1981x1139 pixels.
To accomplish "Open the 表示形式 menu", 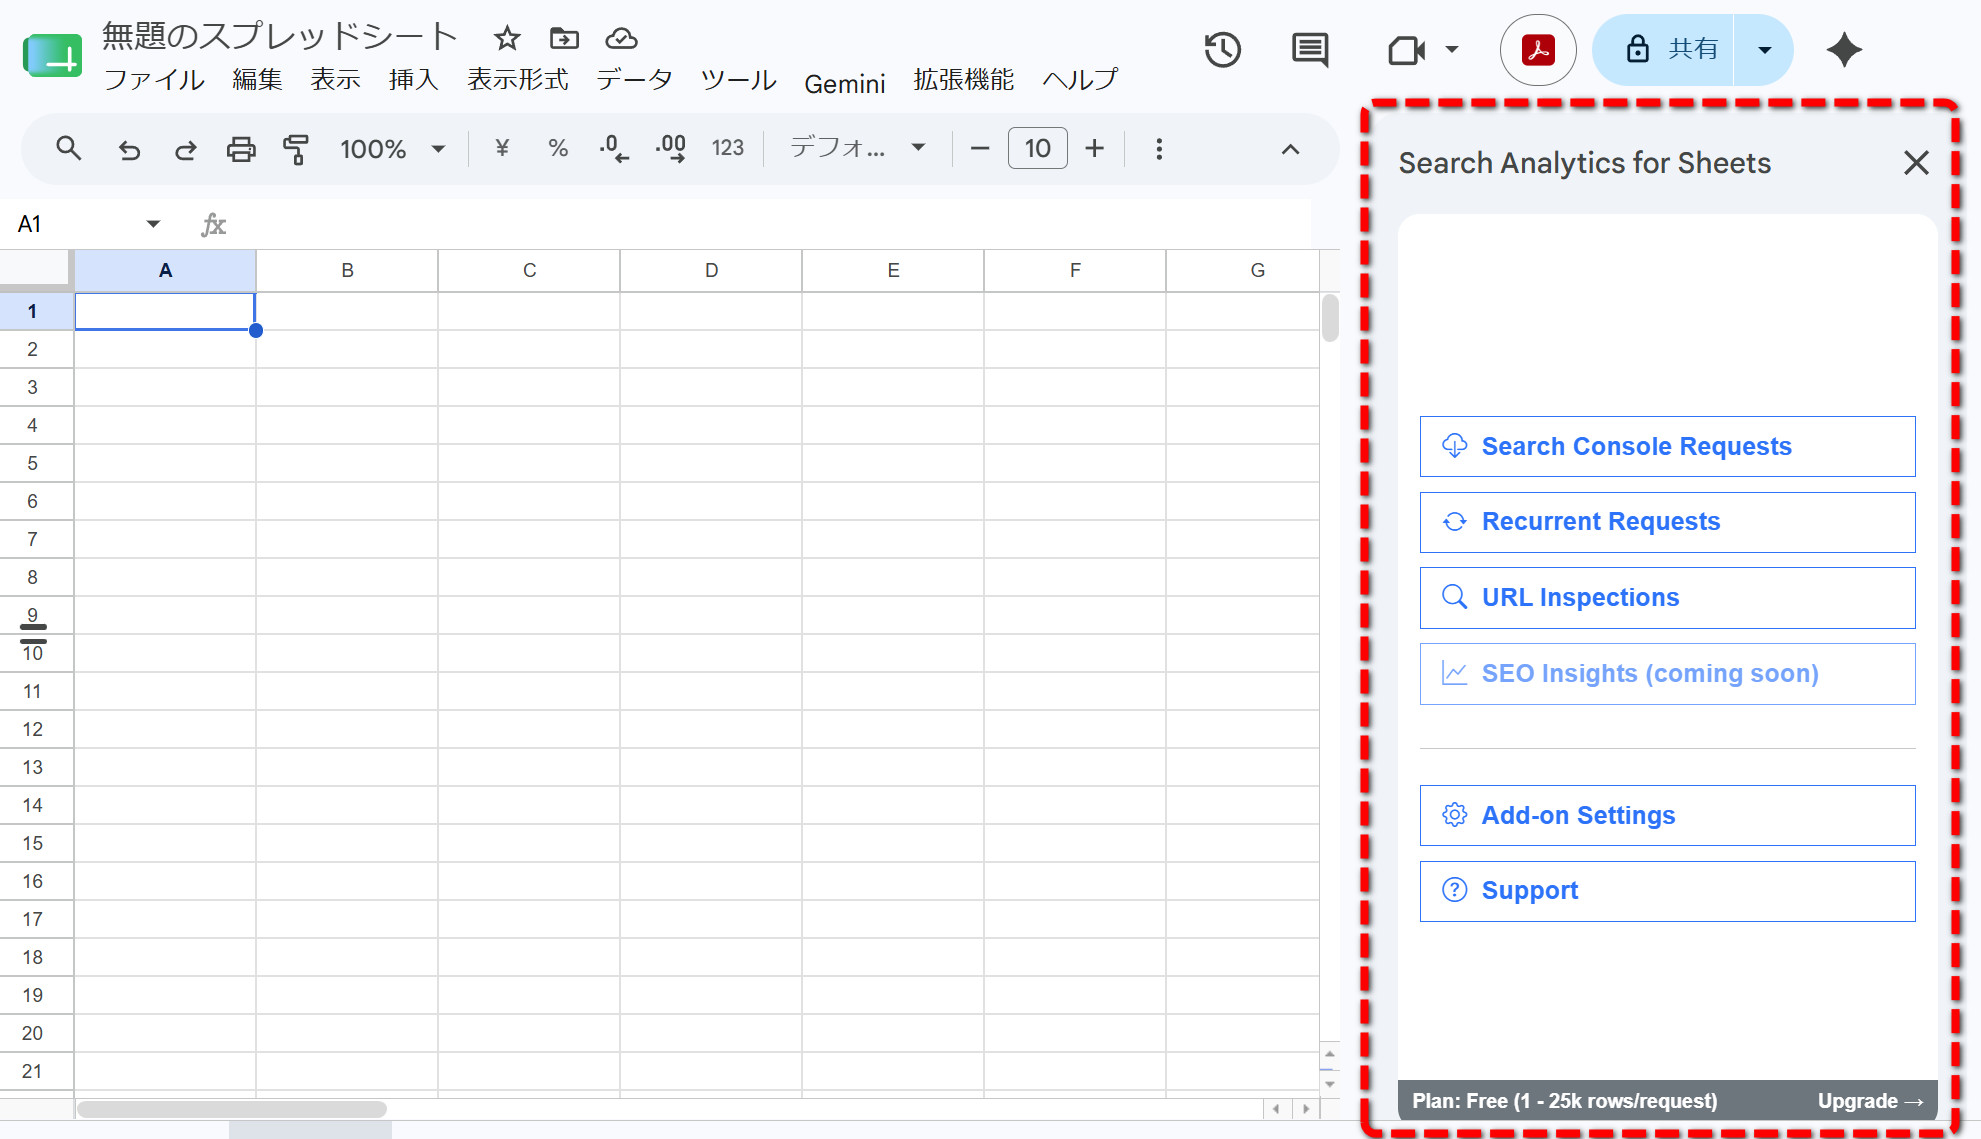I will click(518, 80).
